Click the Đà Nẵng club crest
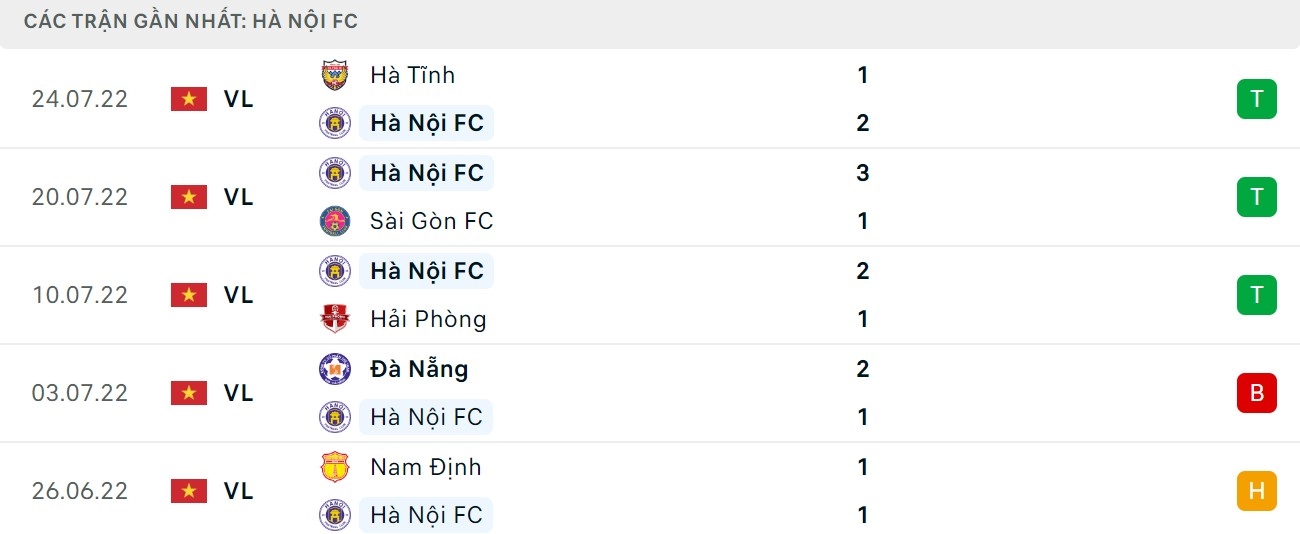This screenshot has width=1300, height=534. (334, 369)
